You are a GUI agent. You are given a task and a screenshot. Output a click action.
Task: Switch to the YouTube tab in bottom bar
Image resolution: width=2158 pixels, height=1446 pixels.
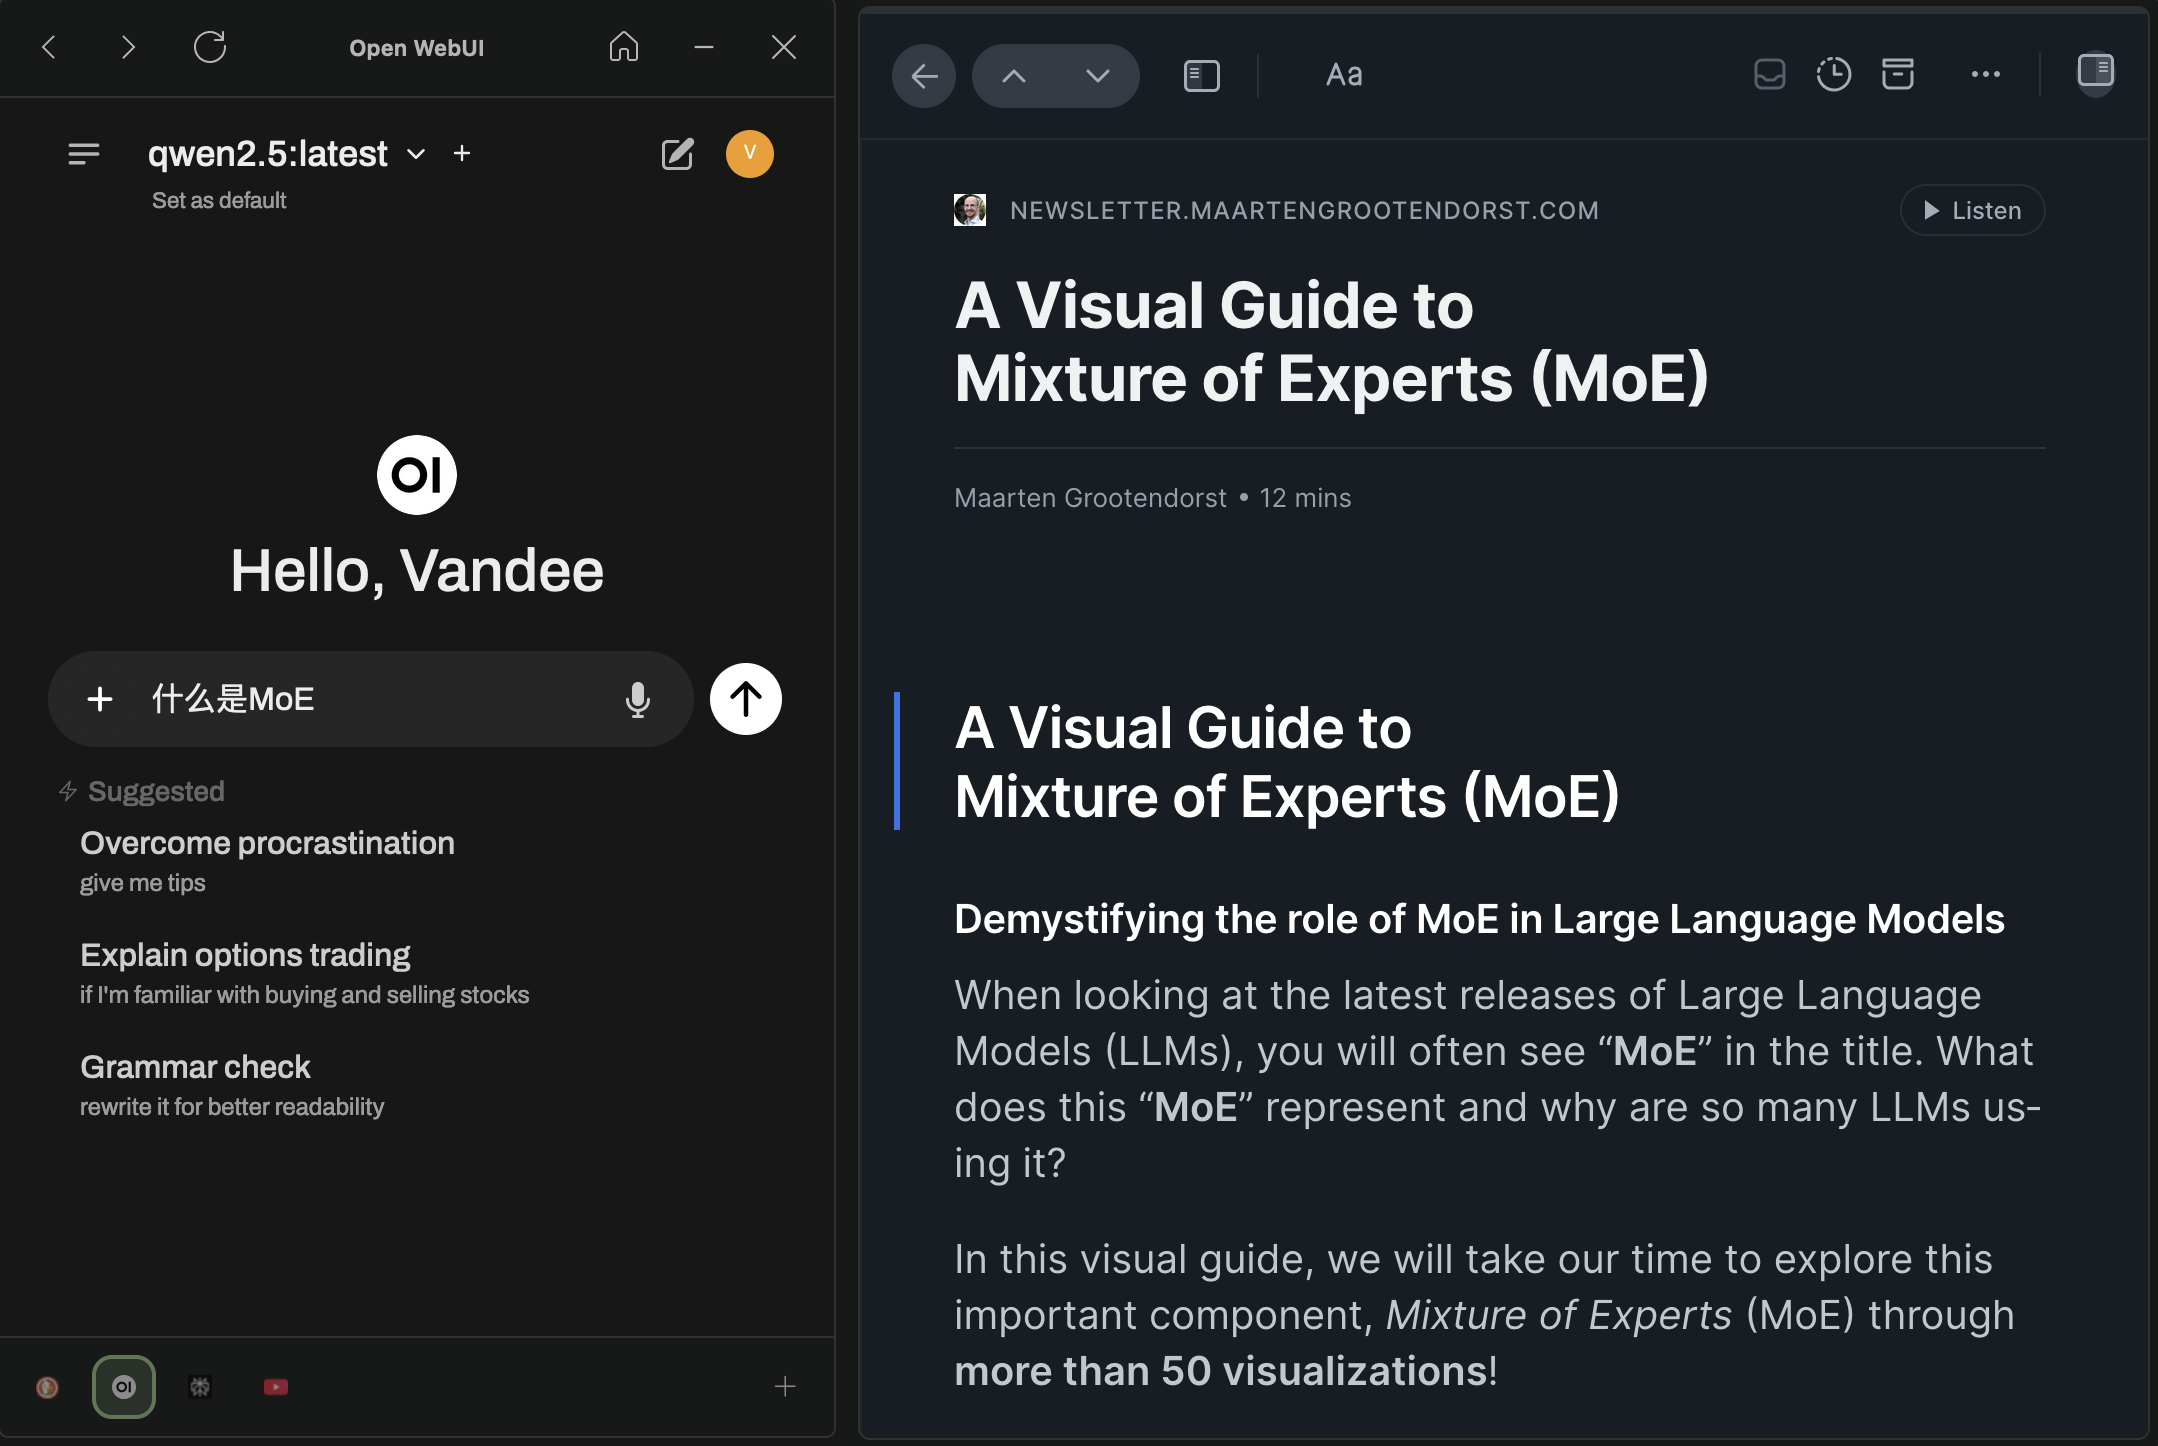point(276,1386)
